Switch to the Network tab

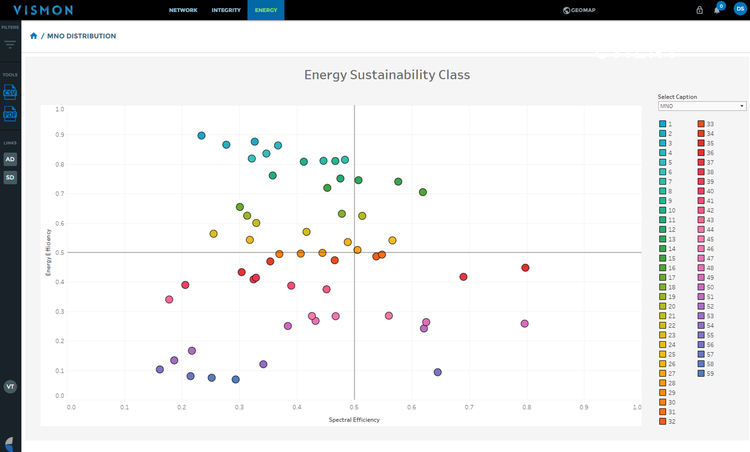[183, 10]
